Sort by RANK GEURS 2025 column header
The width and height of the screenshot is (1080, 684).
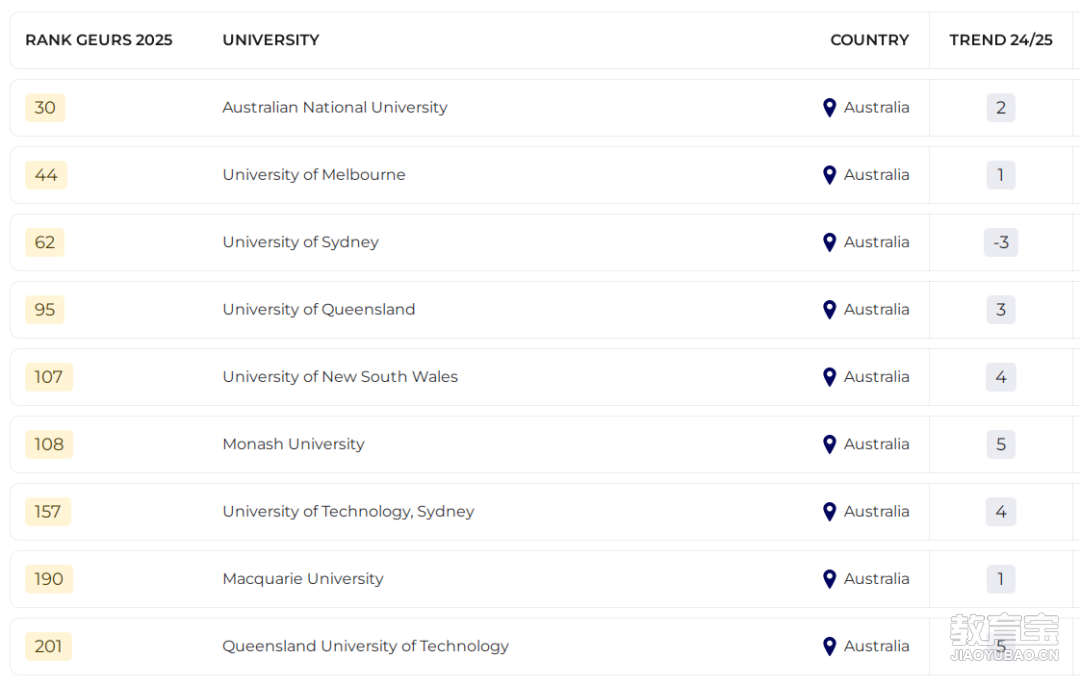98,40
